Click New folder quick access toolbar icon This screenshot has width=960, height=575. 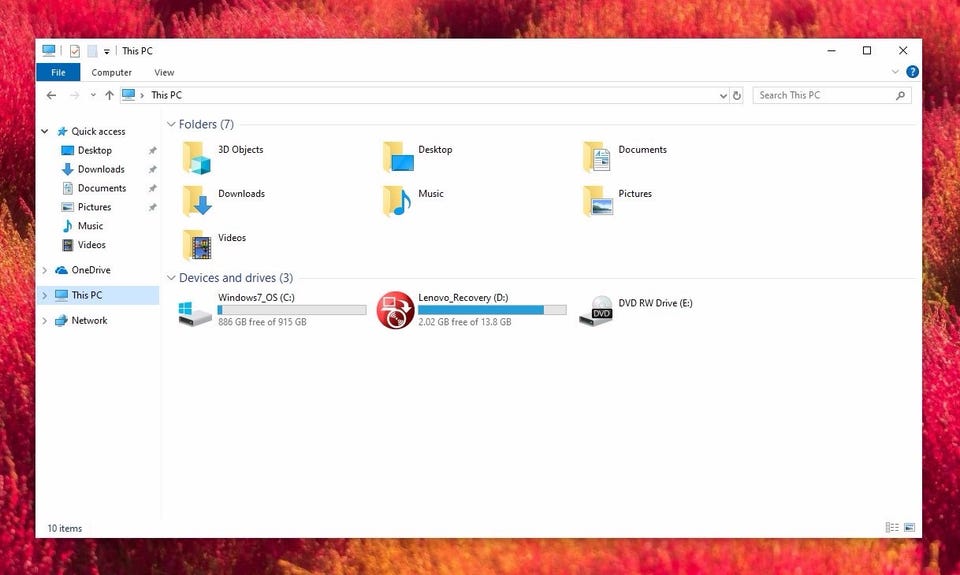(x=92, y=51)
